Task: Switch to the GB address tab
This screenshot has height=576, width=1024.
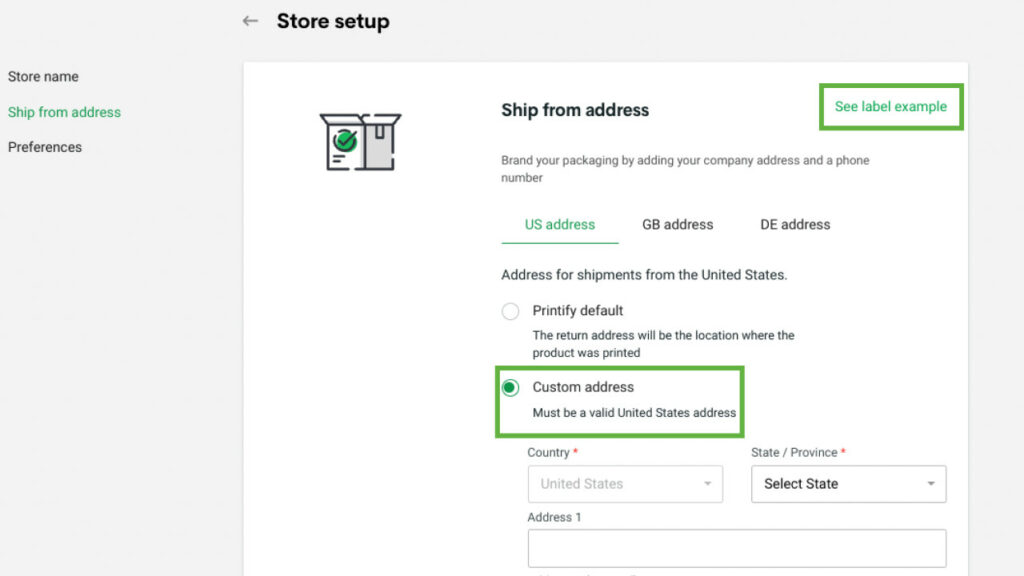Action: (677, 224)
